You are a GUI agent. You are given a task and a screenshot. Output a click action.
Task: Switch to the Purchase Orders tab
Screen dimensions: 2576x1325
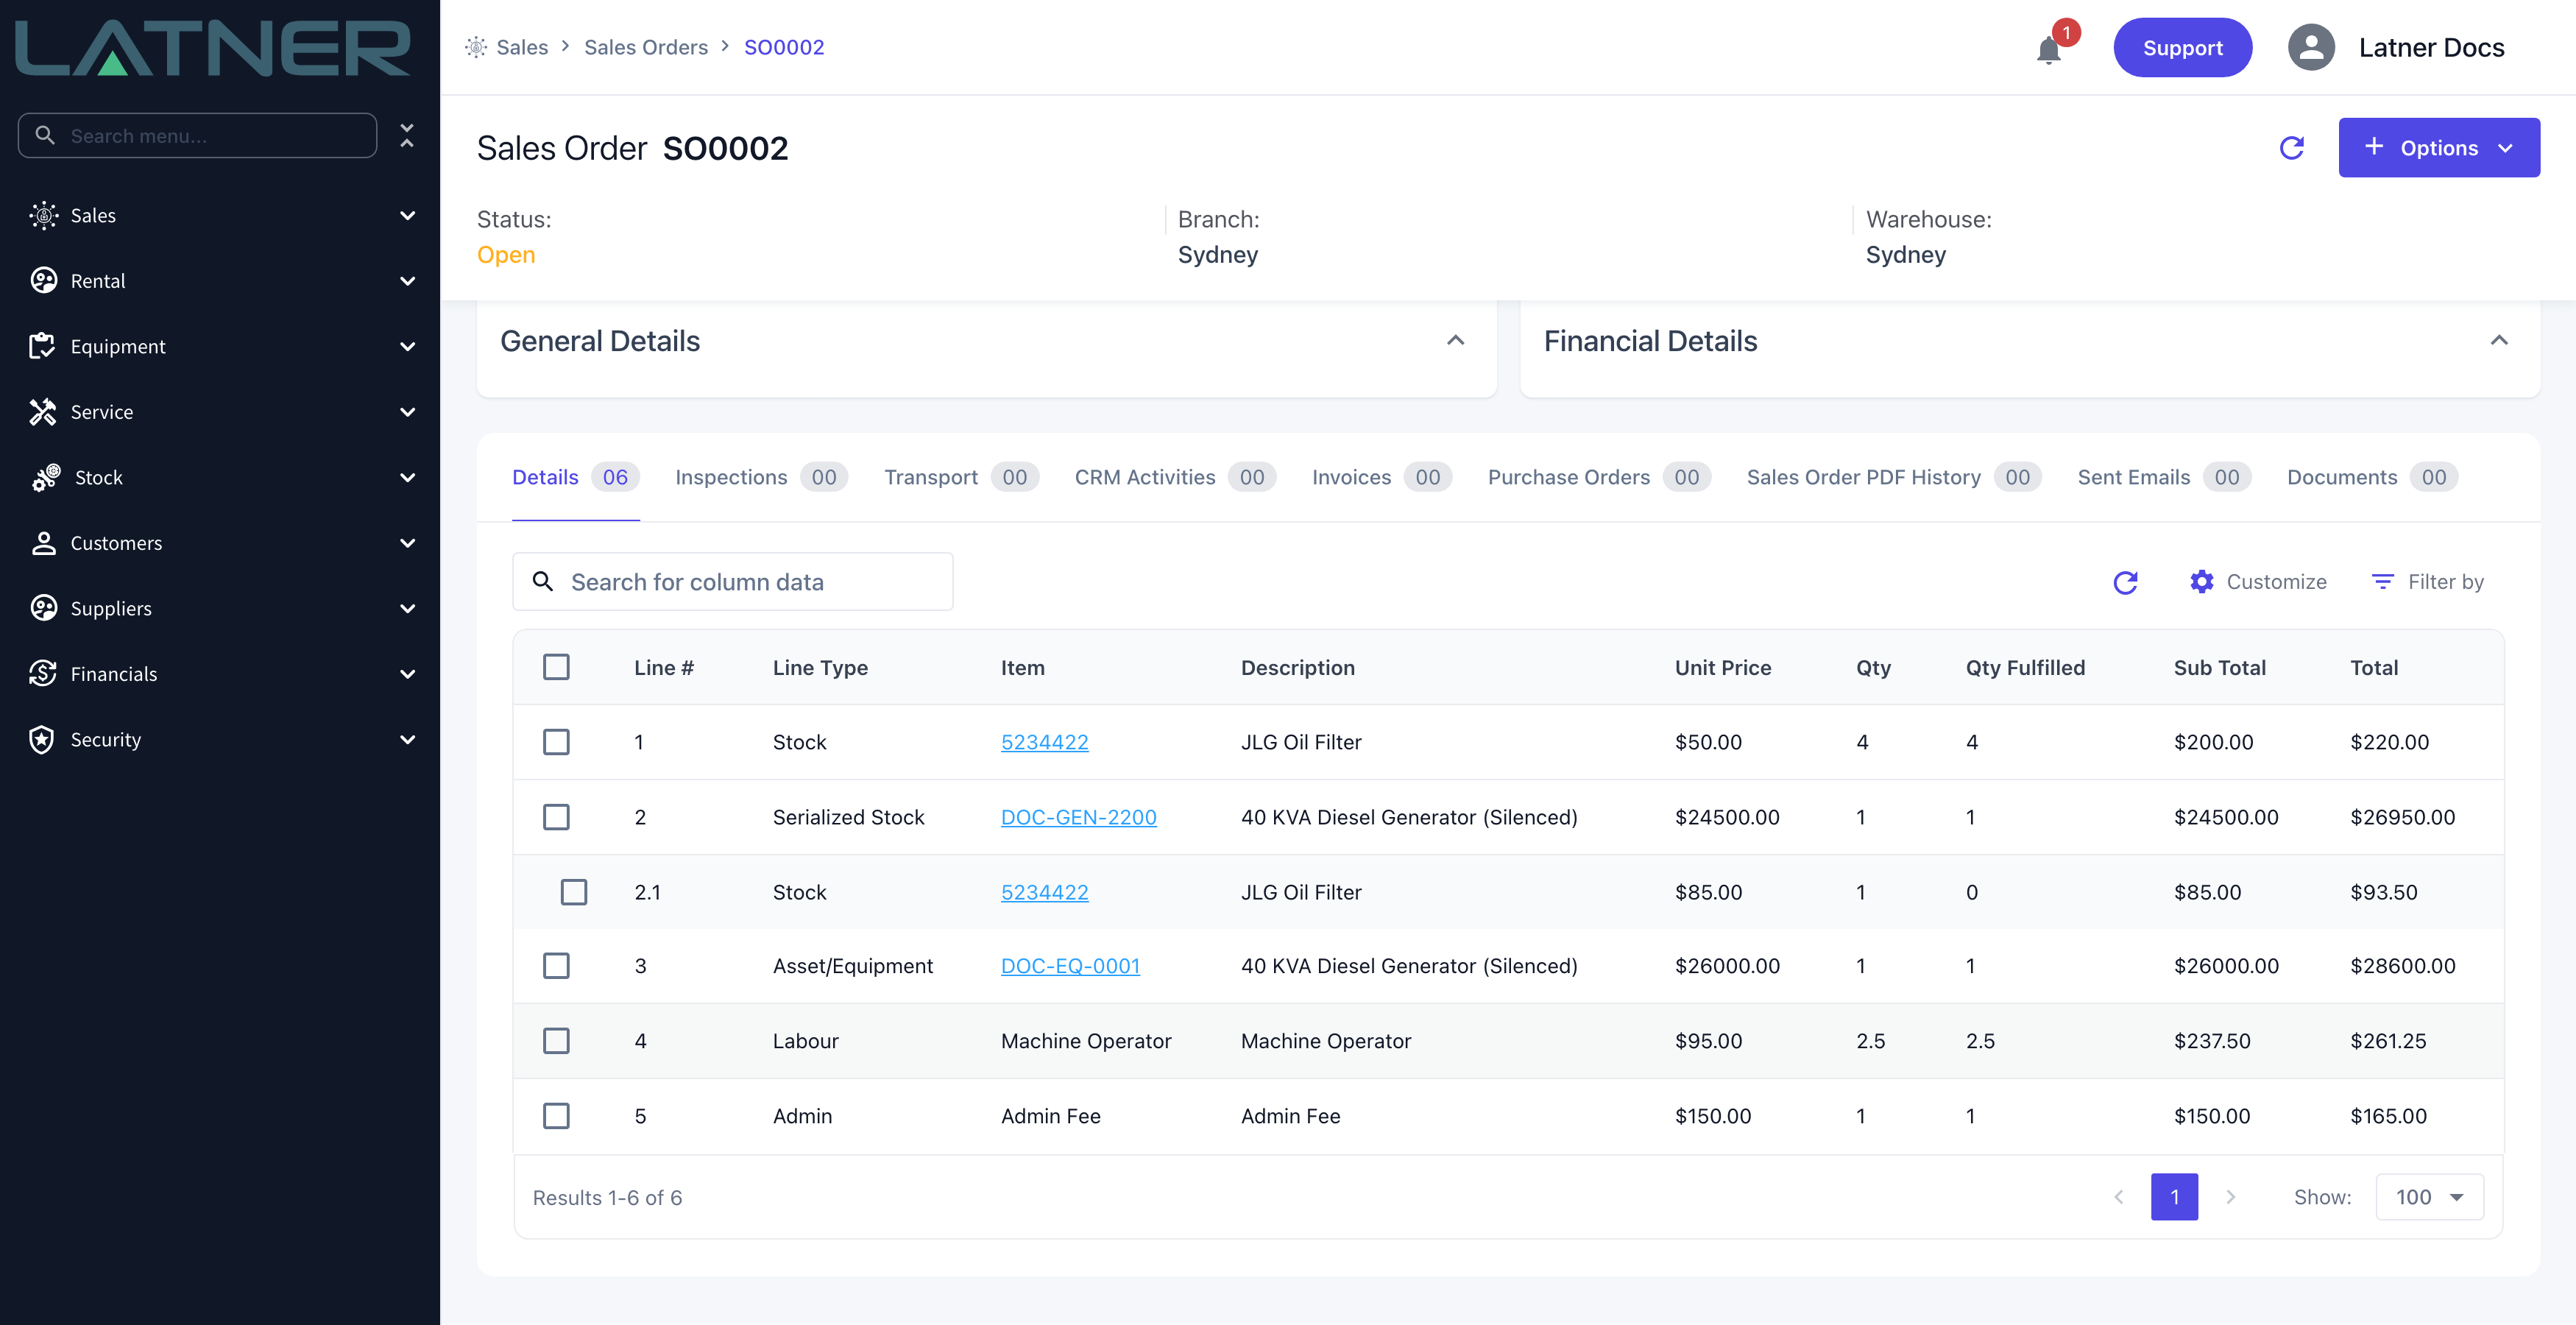click(1599, 477)
